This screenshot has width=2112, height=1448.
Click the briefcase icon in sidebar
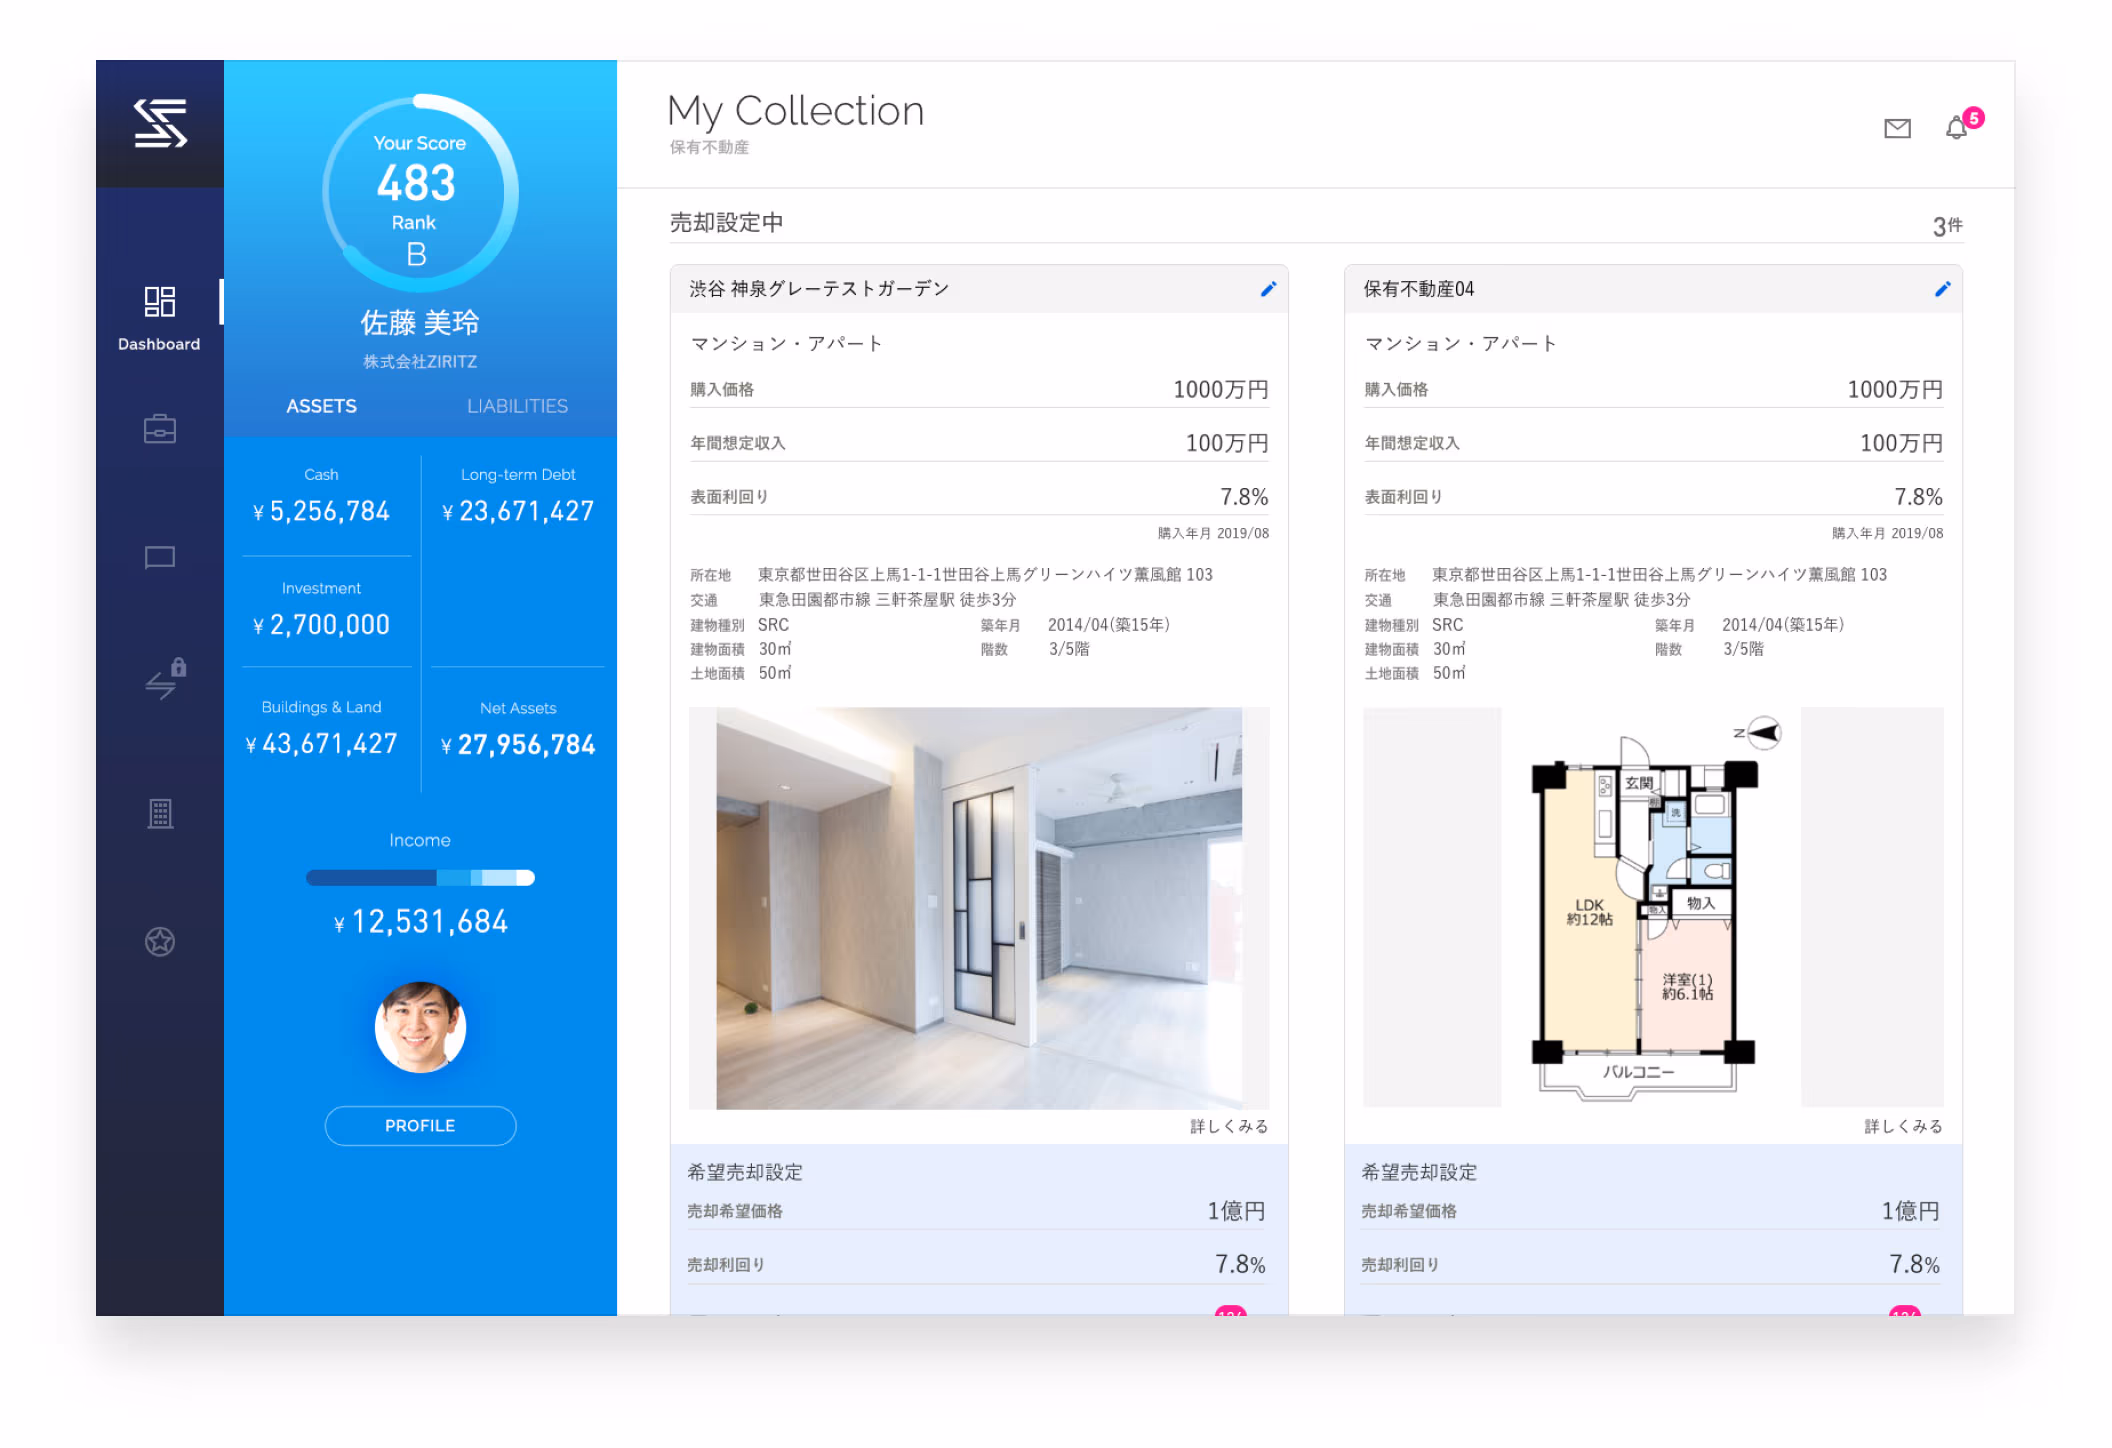pyautogui.click(x=160, y=429)
